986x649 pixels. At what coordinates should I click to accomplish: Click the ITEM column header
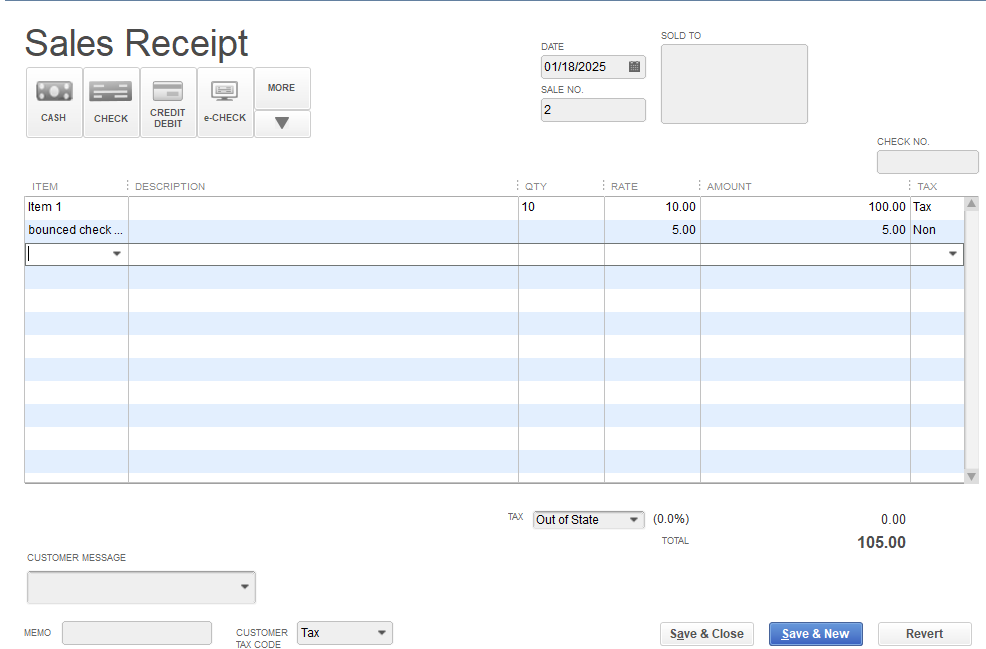pos(45,187)
